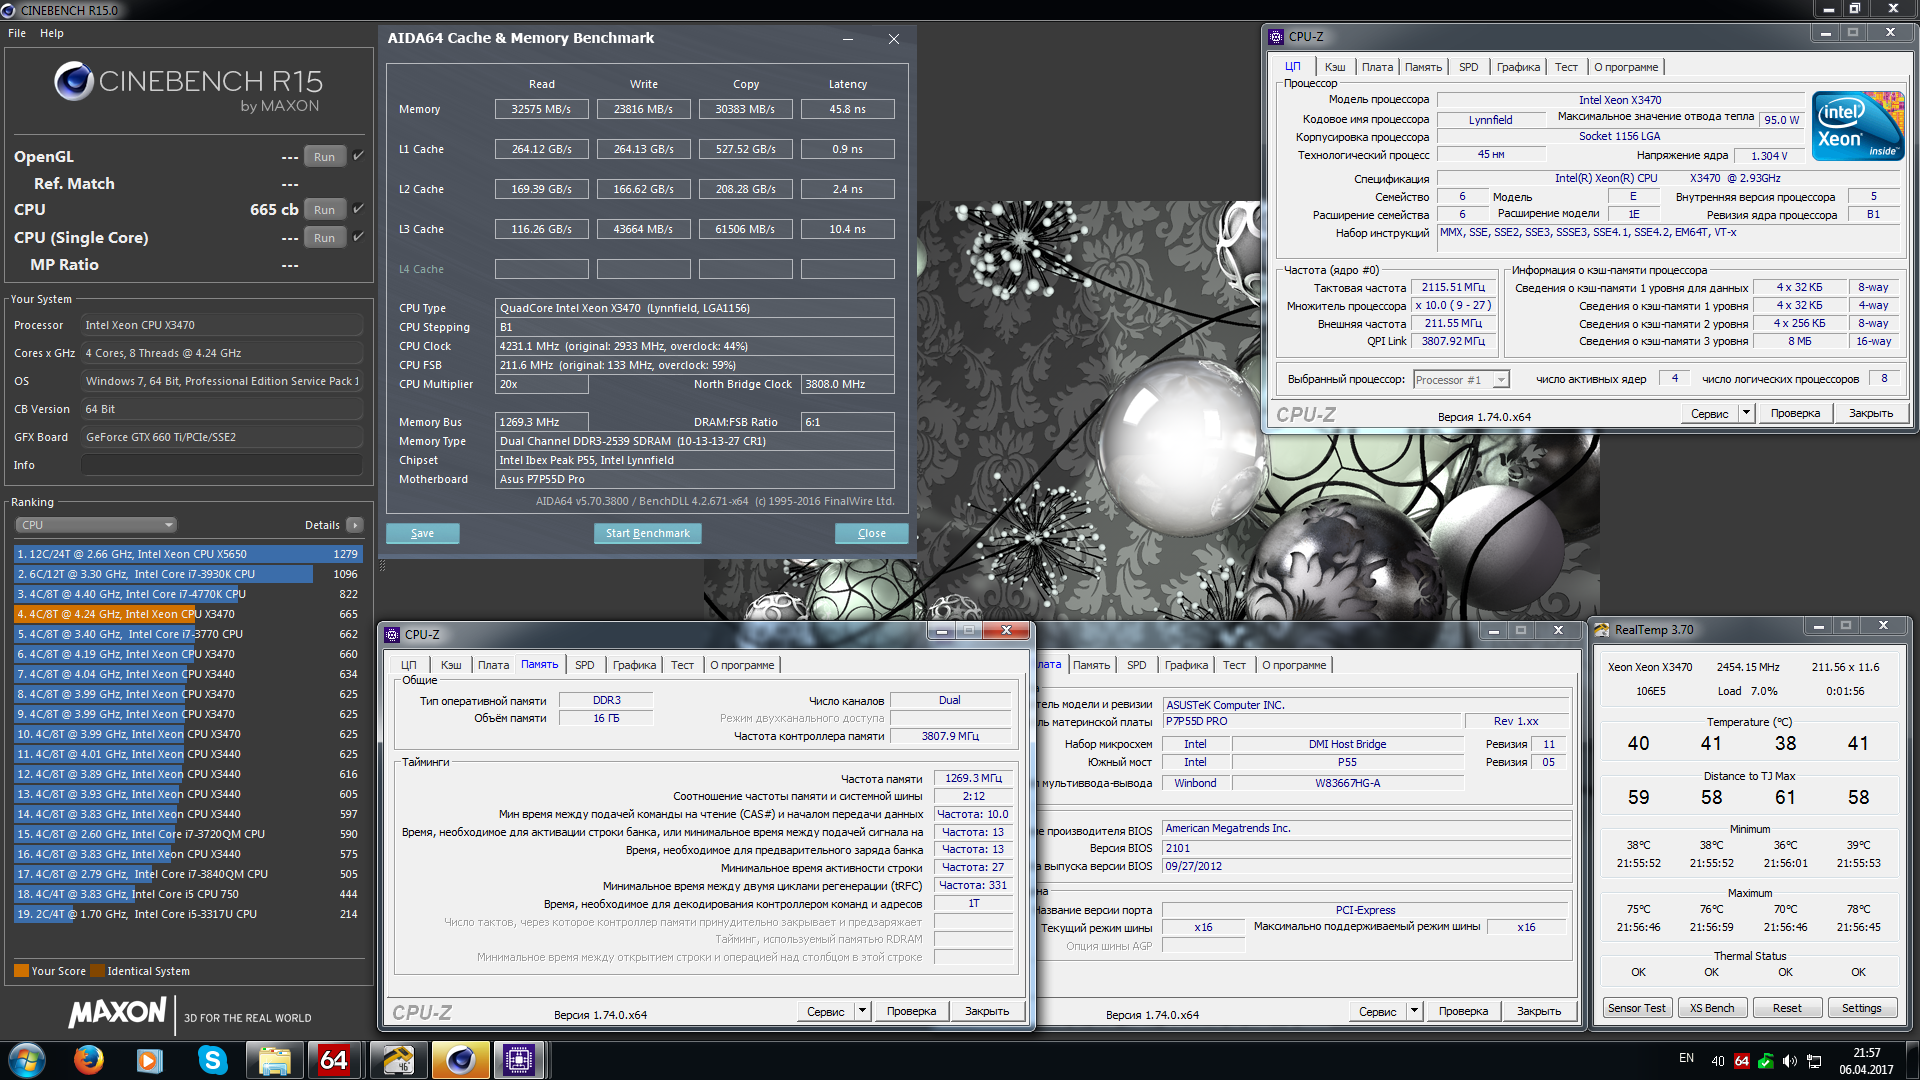
Task: Toggle the OpenGL test checkbox
Action: 358,156
